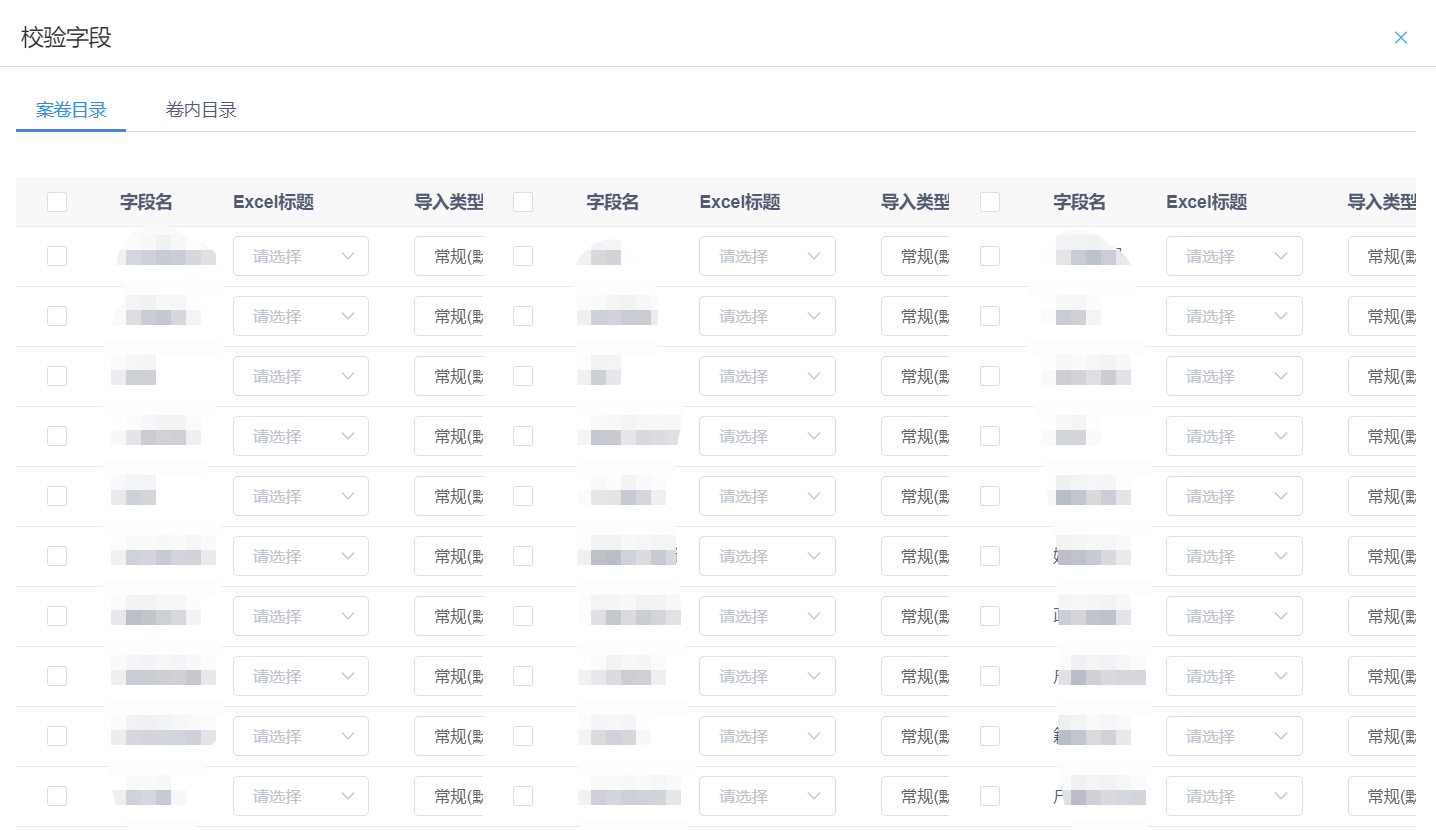Tick the select-all checkbox in rightmost table header
Image resolution: width=1436 pixels, height=830 pixels.
990,202
